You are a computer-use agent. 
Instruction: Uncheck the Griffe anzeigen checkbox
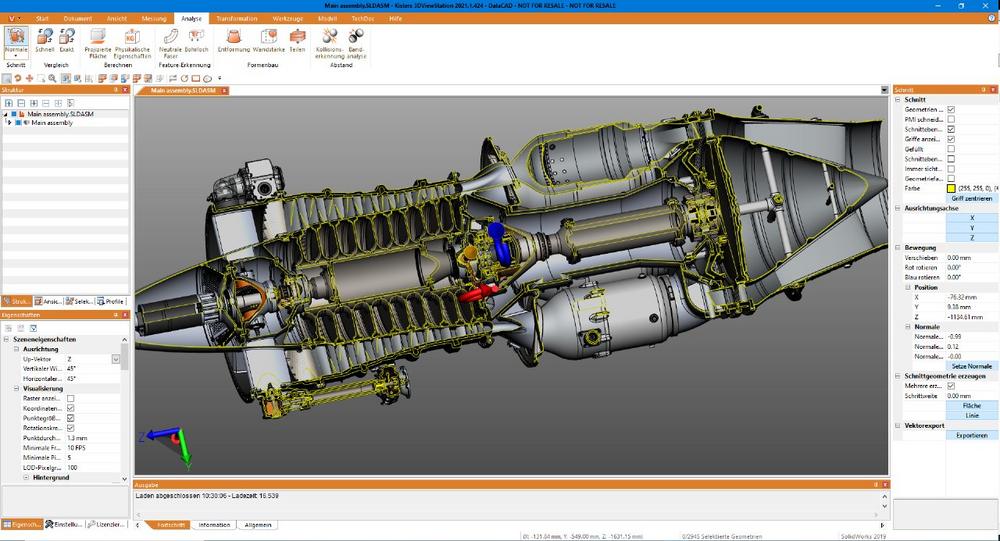(x=951, y=139)
